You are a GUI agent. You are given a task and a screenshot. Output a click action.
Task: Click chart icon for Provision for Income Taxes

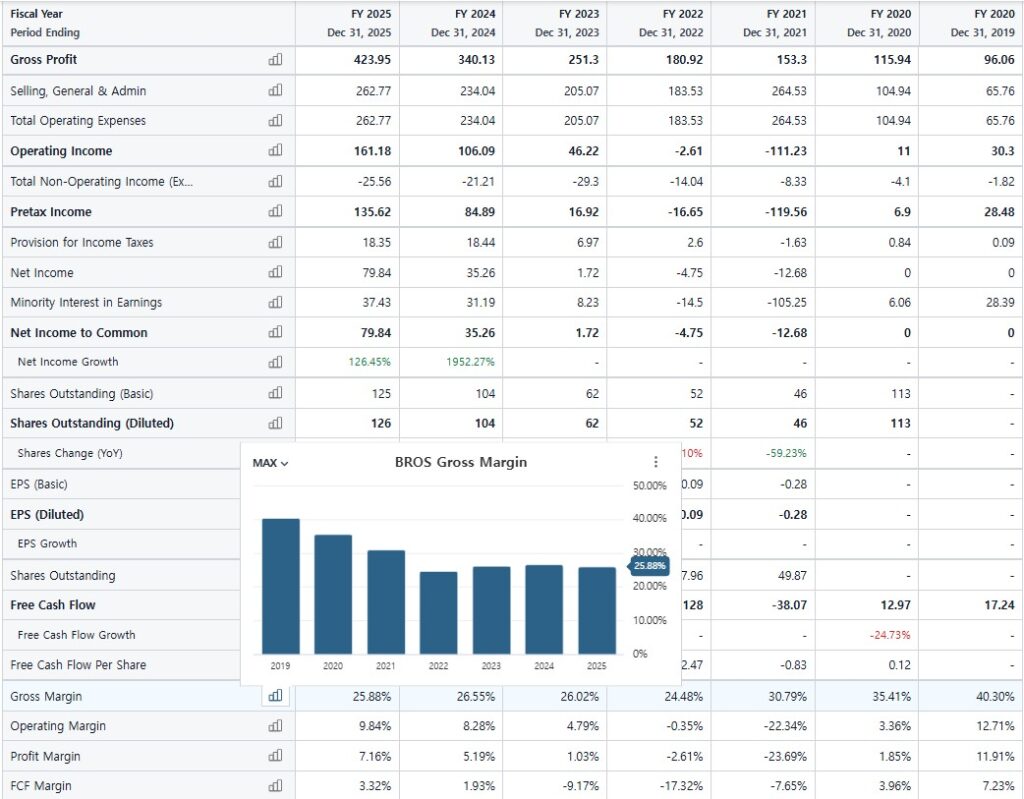[x=275, y=242]
